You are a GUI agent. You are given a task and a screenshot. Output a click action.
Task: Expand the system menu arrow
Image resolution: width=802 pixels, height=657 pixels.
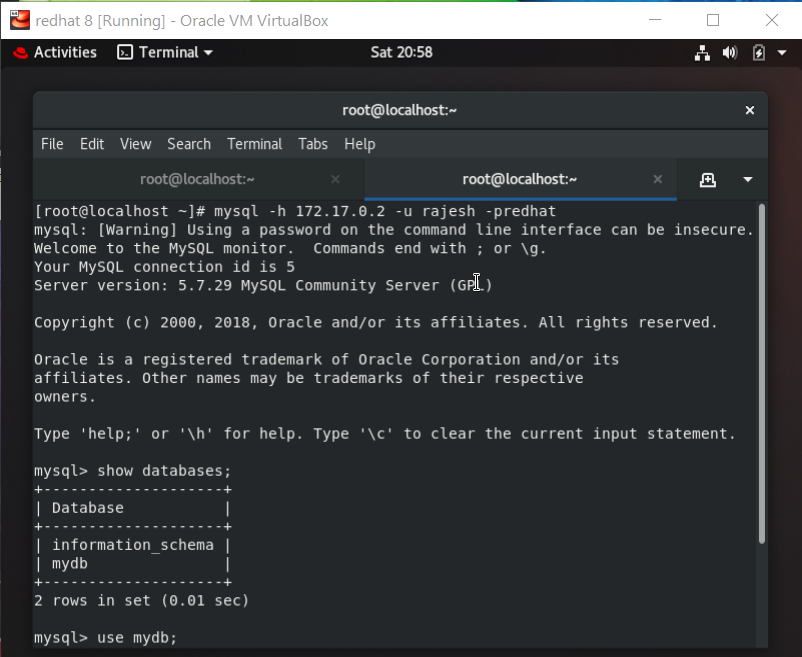(x=782, y=53)
